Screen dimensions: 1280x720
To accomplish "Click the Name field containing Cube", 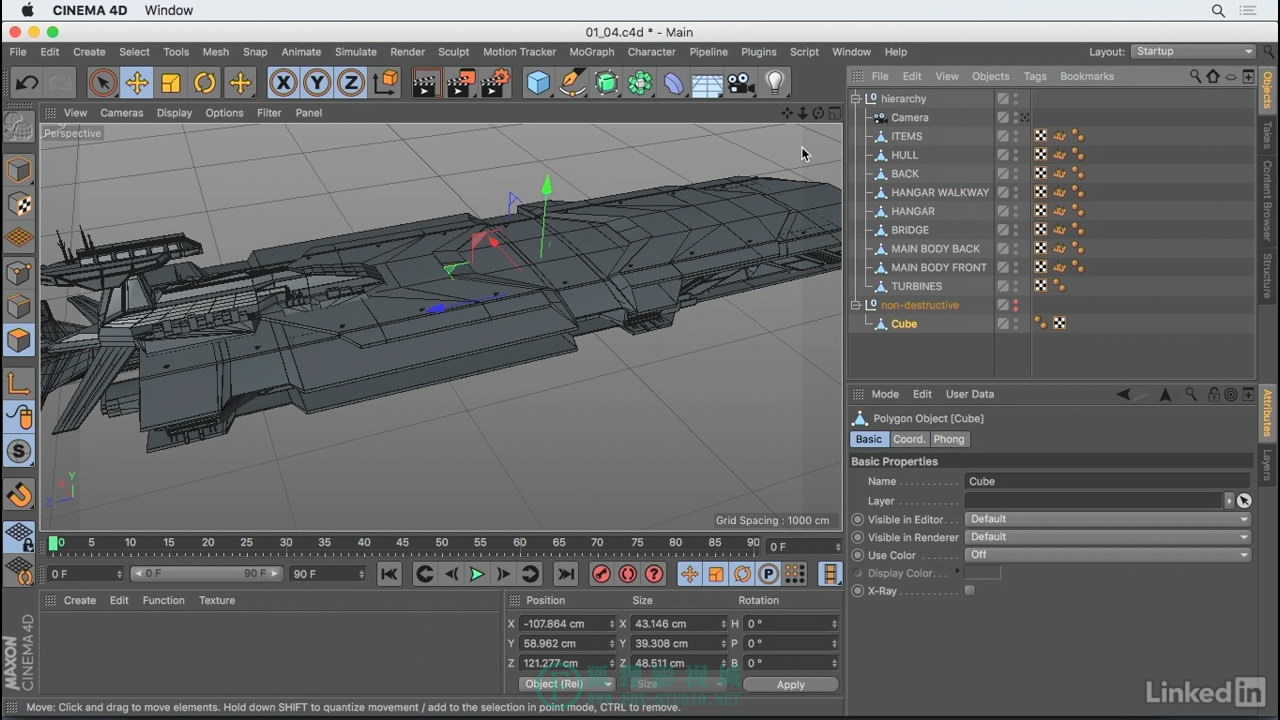I will click(1108, 481).
